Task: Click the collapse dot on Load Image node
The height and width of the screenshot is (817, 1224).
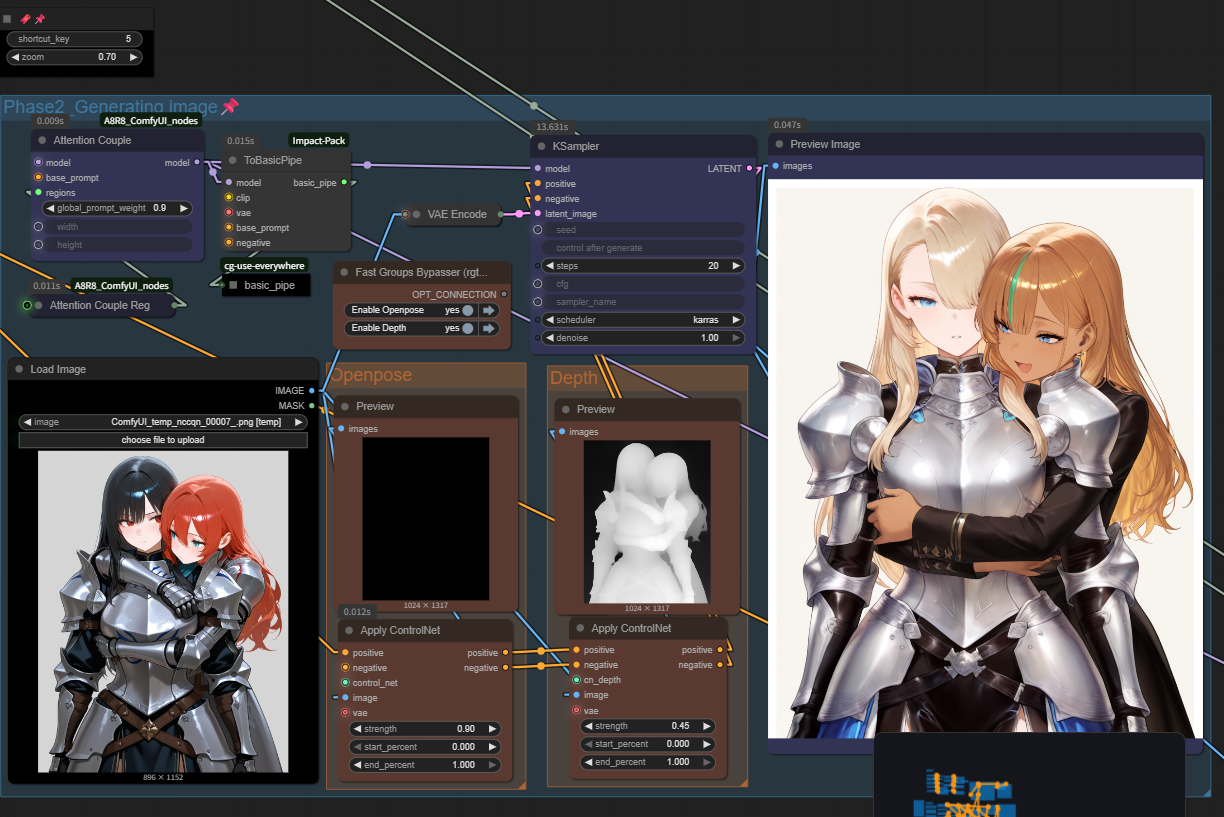Action: click(x=19, y=369)
